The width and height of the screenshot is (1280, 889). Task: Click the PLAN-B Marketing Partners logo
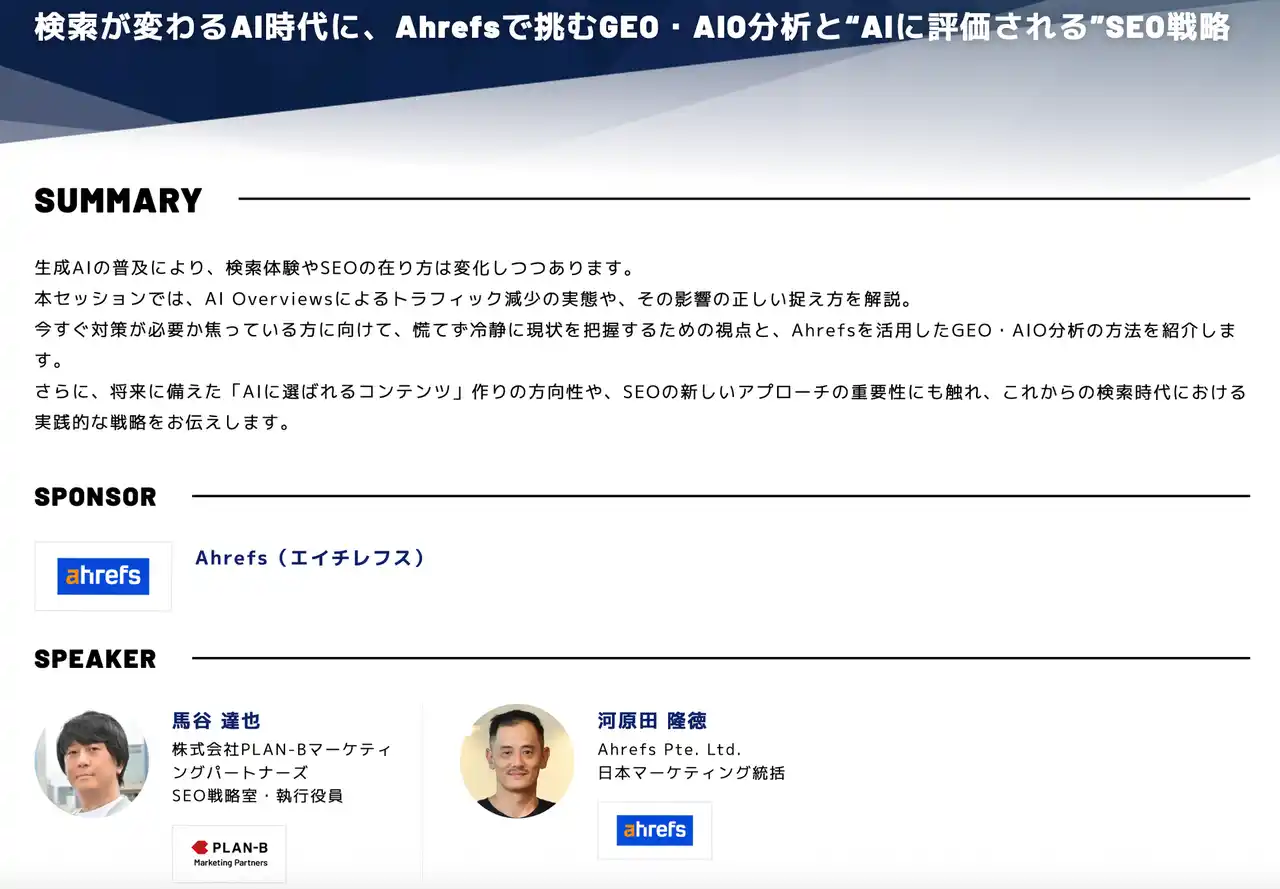click(x=229, y=853)
